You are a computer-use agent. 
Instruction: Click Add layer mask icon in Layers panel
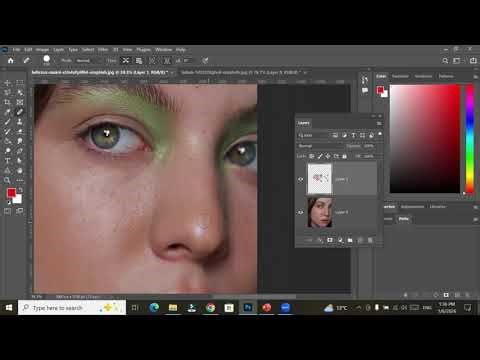[x=330, y=240]
